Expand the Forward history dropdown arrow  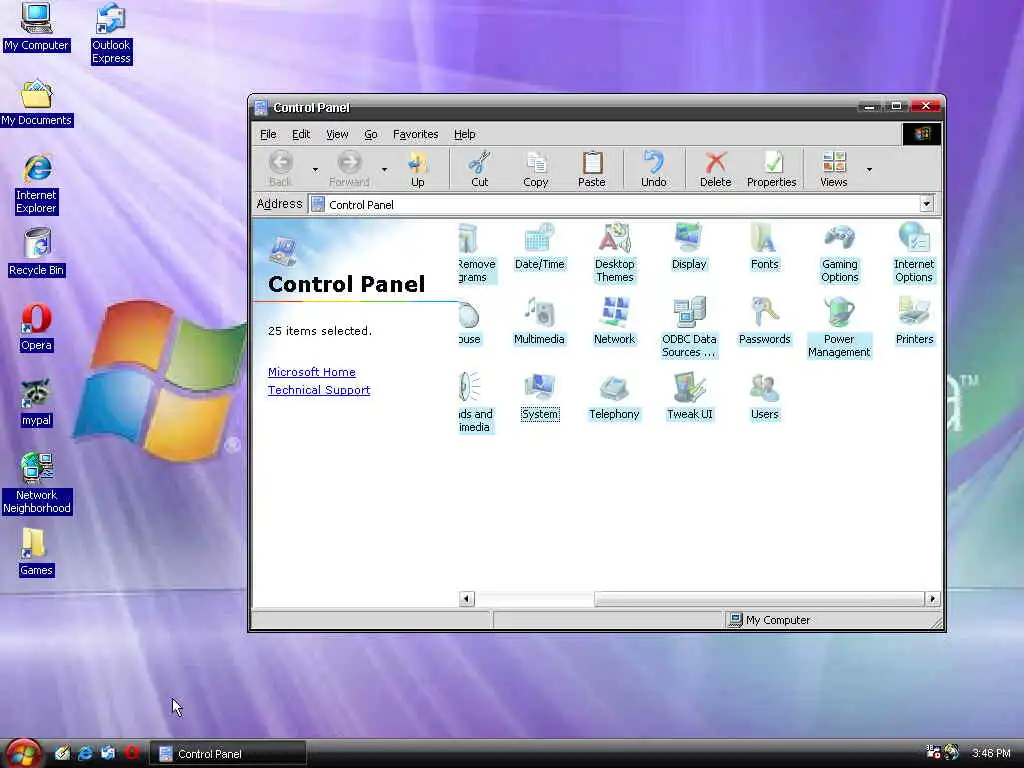point(384,170)
